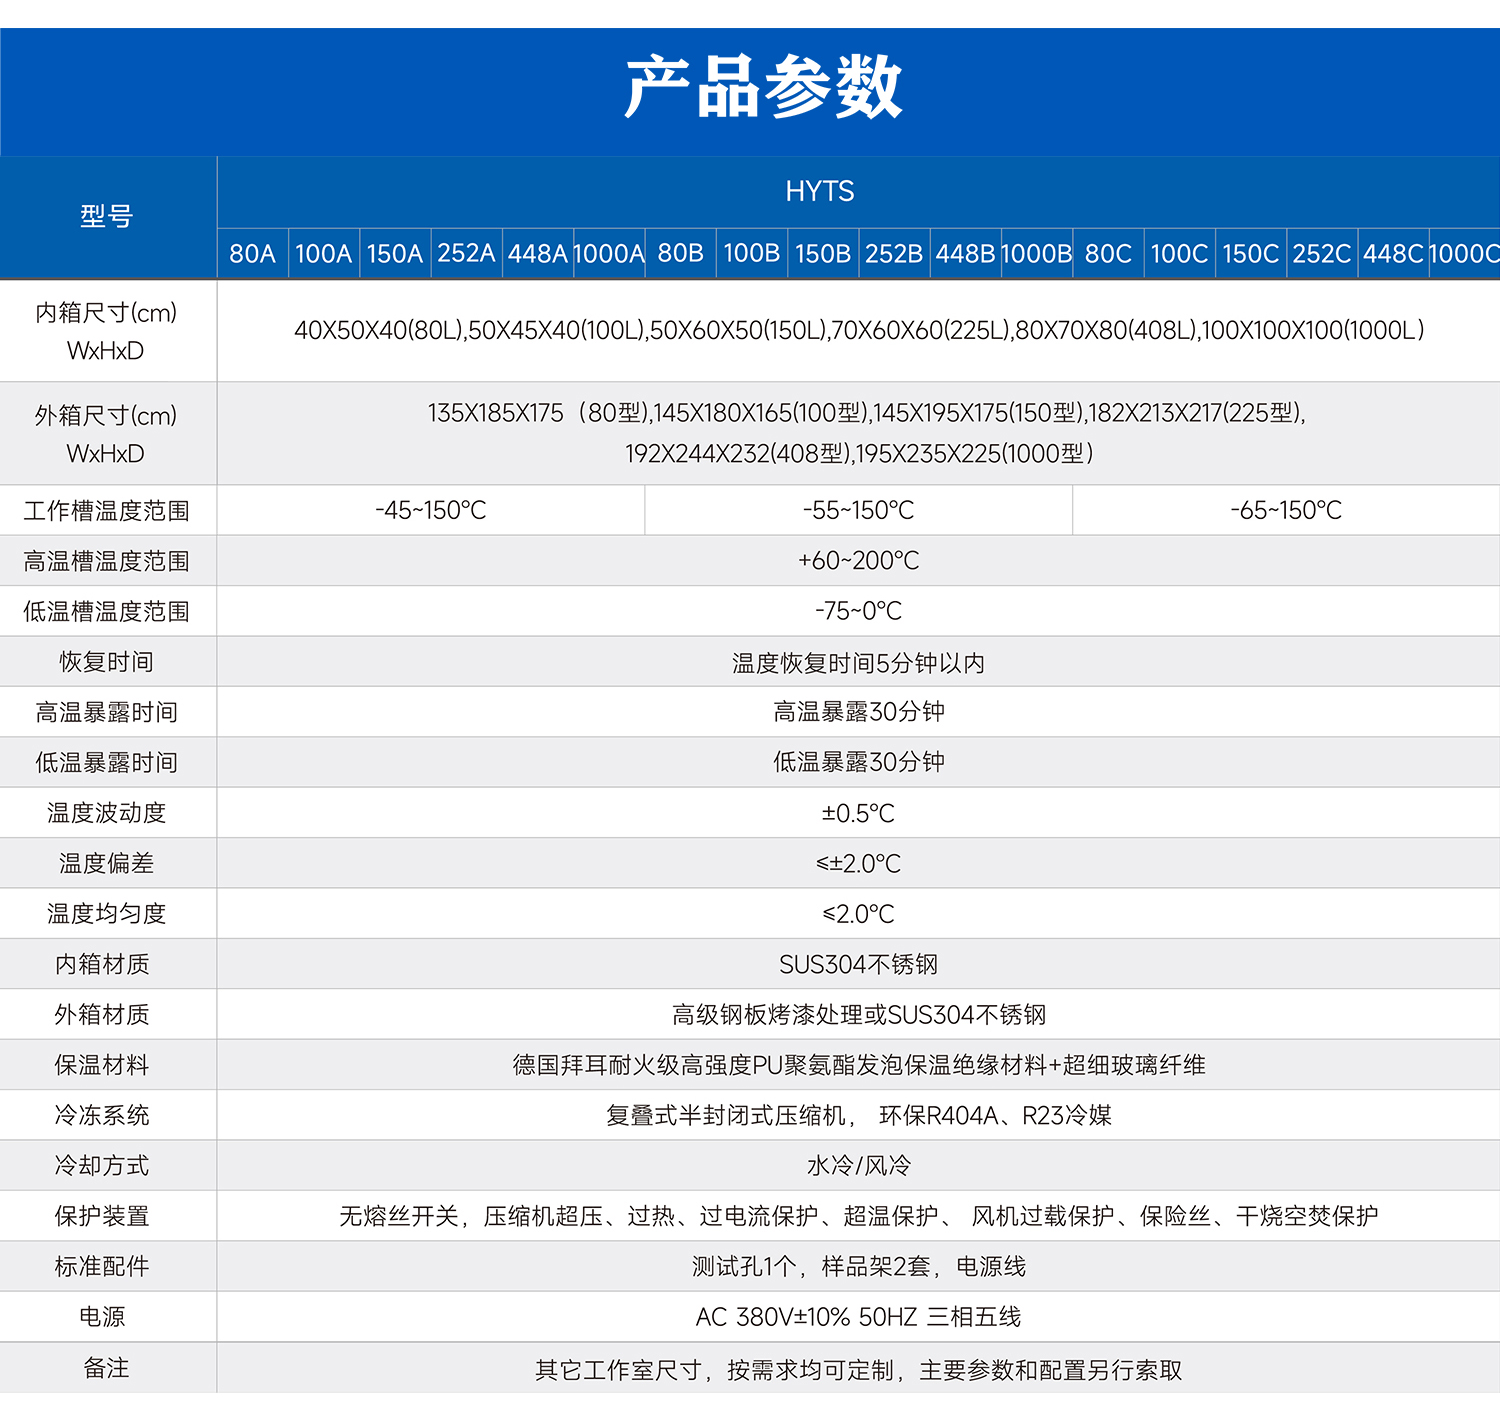The width and height of the screenshot is (1500, 1413).
Task: Click the 水冷/风冷 value
Action: click(859, 1165)
